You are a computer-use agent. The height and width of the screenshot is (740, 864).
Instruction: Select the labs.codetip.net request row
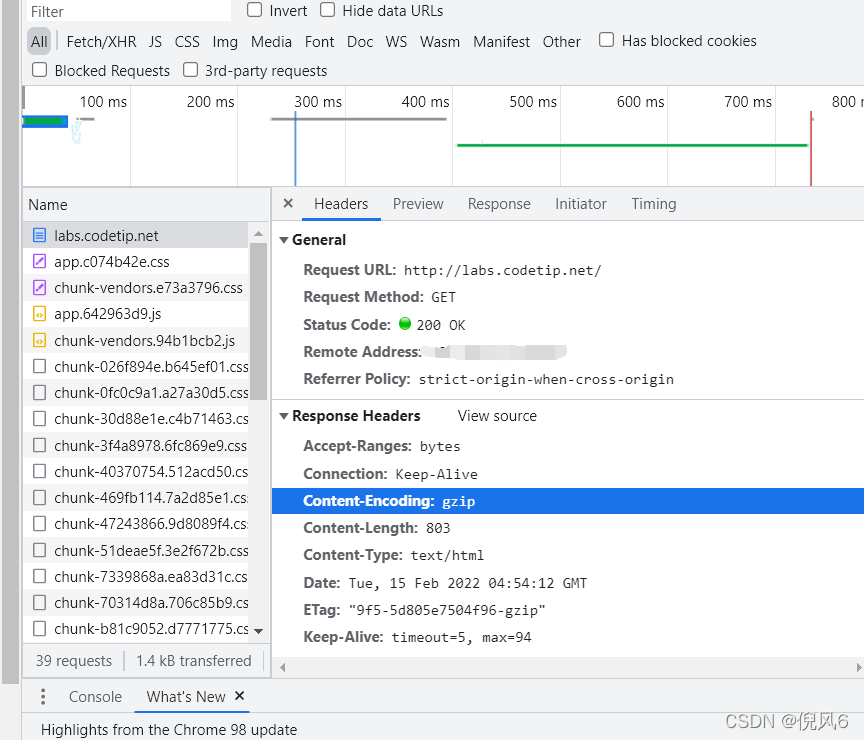point(136,235)
